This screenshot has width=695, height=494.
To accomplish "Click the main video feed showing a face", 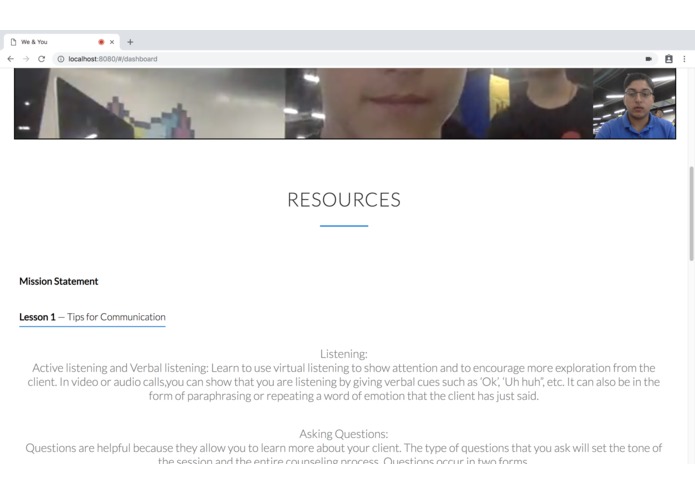I will coord(304,104).
